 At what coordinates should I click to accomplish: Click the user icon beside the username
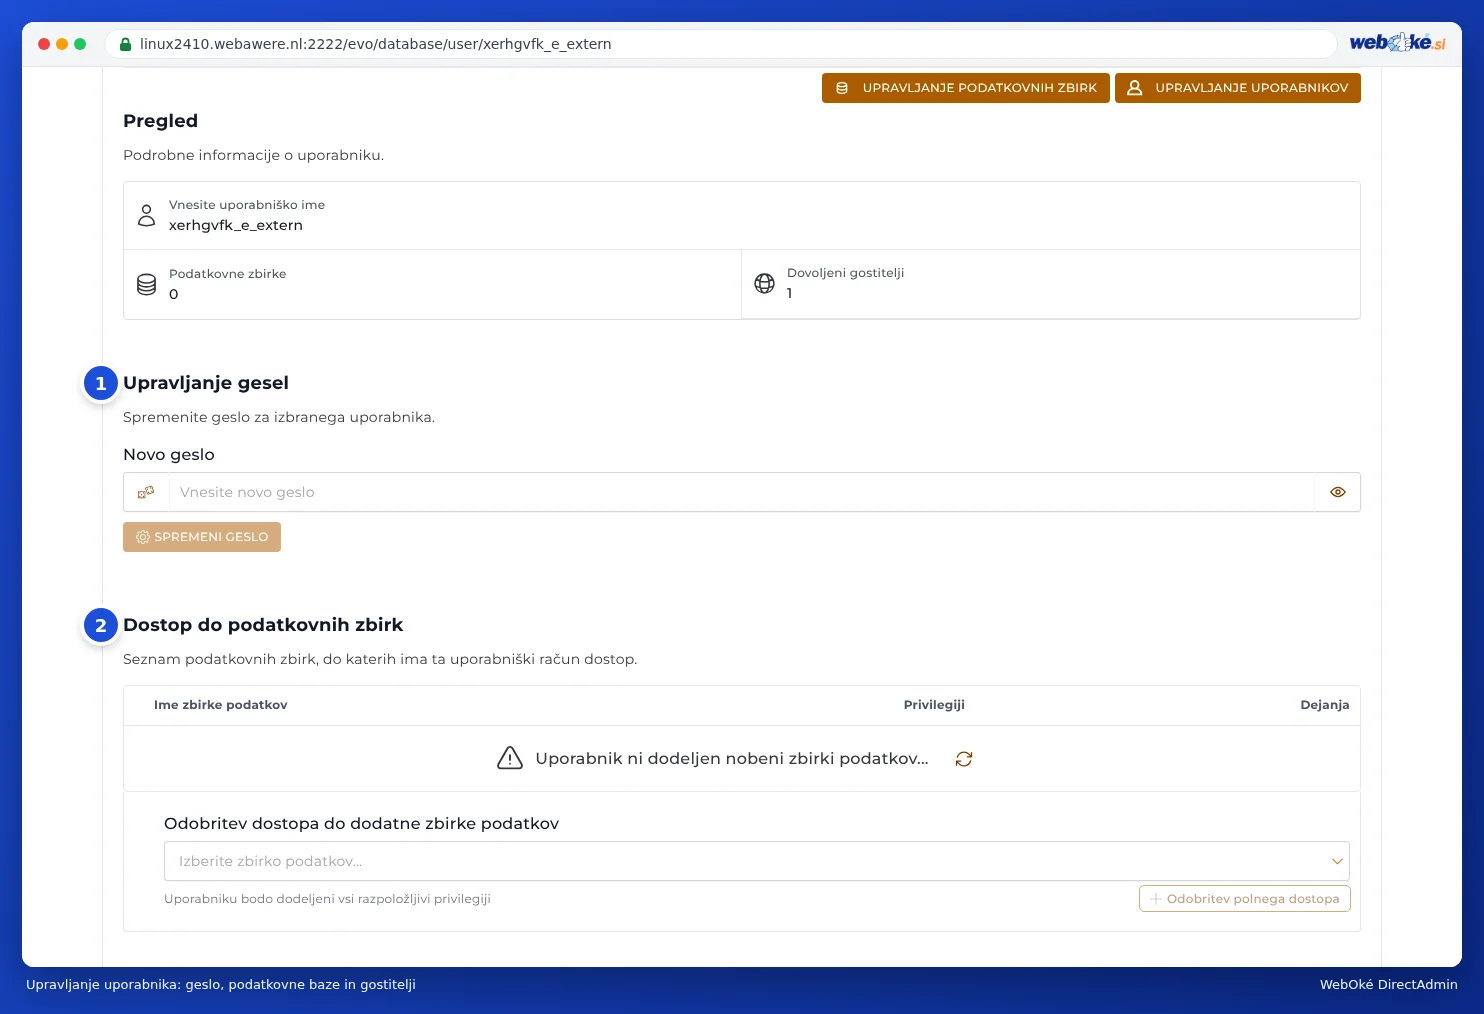(x=147, y=215)
